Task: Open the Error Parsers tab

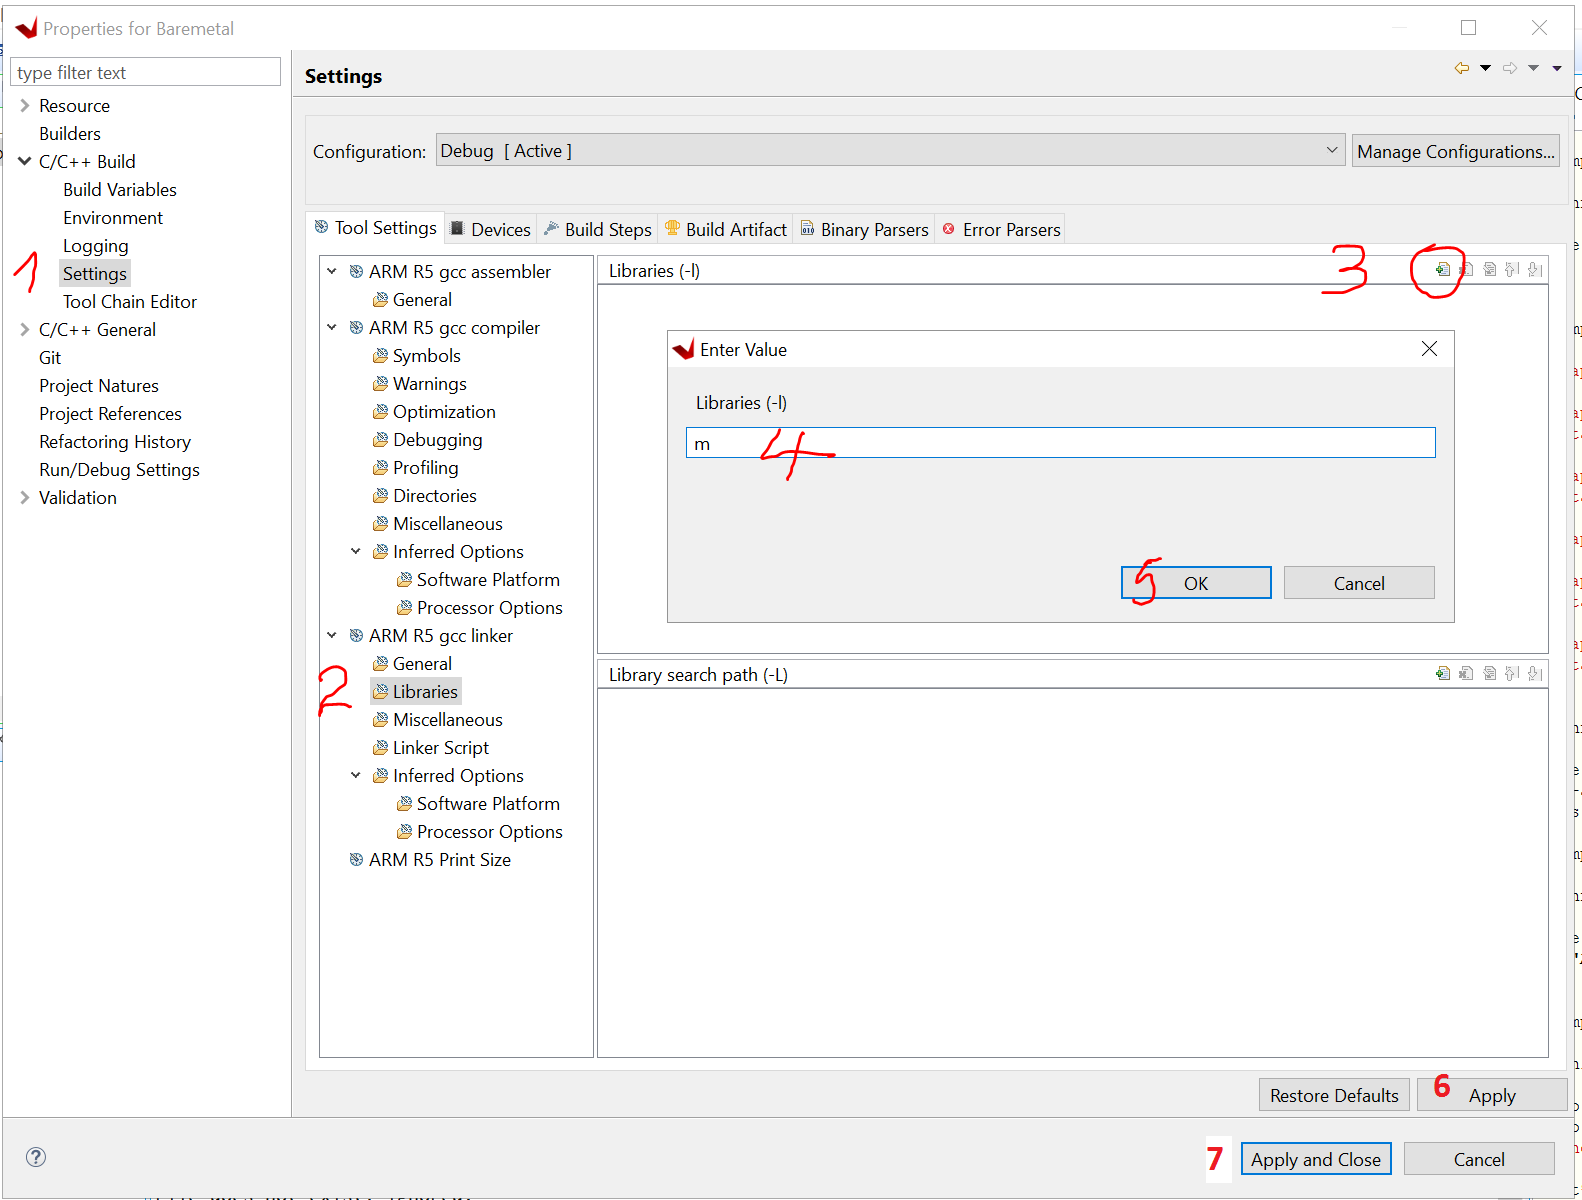Action: [x=1001, y=229]
